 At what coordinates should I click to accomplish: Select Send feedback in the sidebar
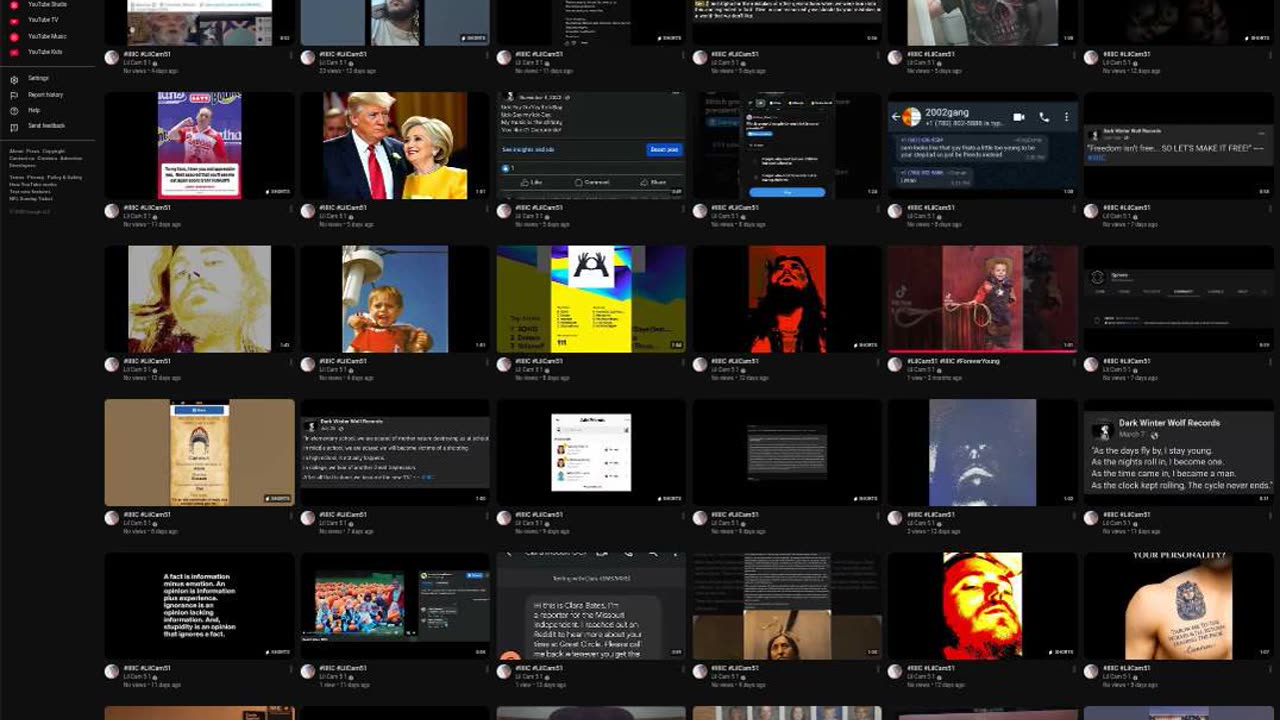click(x=46, y=126)
